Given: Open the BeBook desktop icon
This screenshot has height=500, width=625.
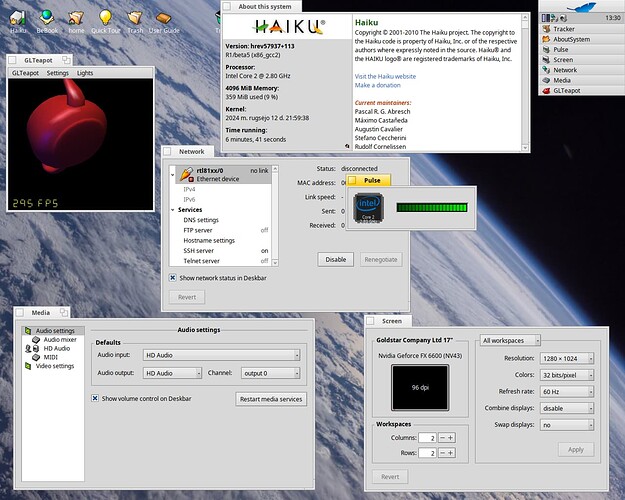Looking at the screenshot, I should pyautogui.click(x=48, y=18).
